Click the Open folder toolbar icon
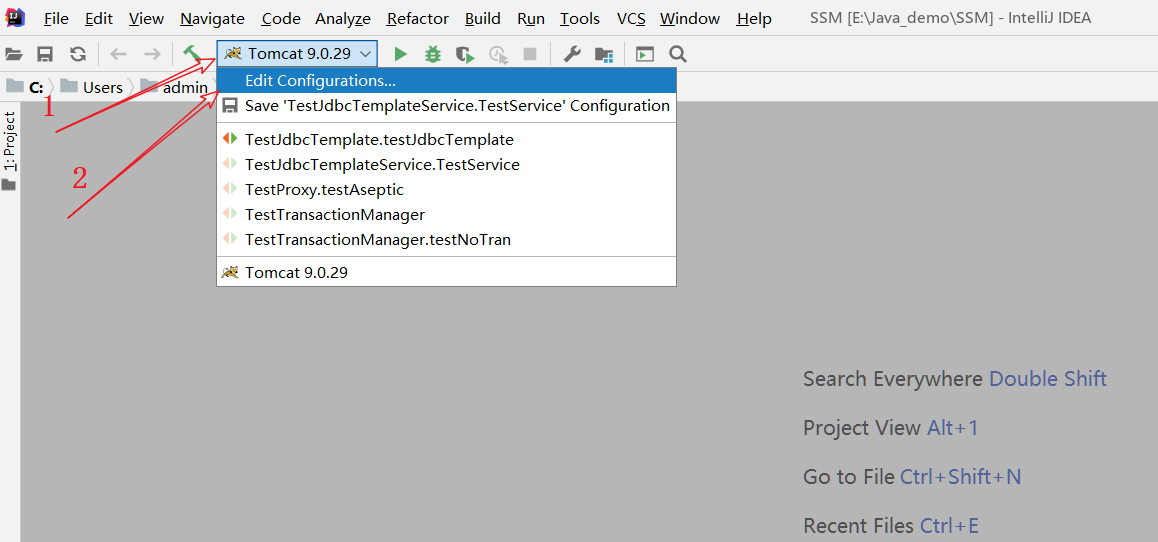 tap(13, 54)
